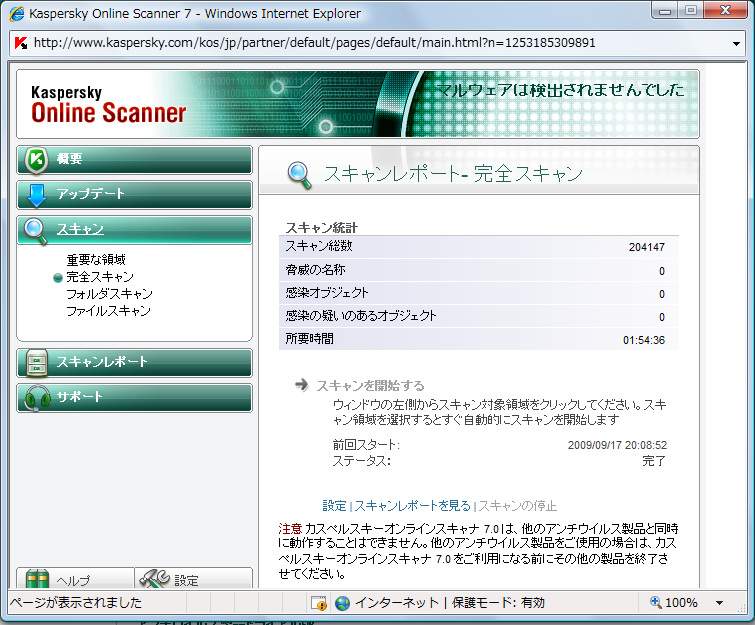
Task: Click the magnifier icon on スキャン menu
Action: 36,231
